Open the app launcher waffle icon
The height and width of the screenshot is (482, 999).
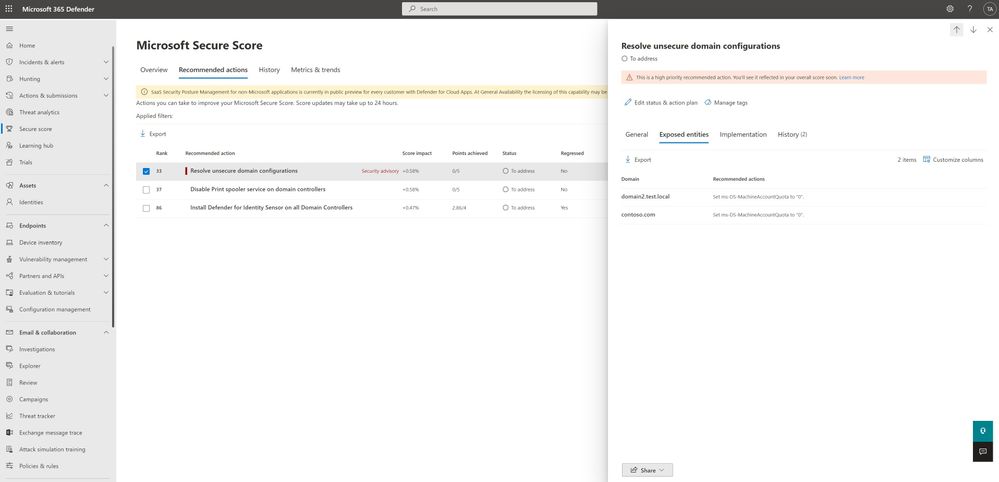pyautogui.click(x=9, y=9)
